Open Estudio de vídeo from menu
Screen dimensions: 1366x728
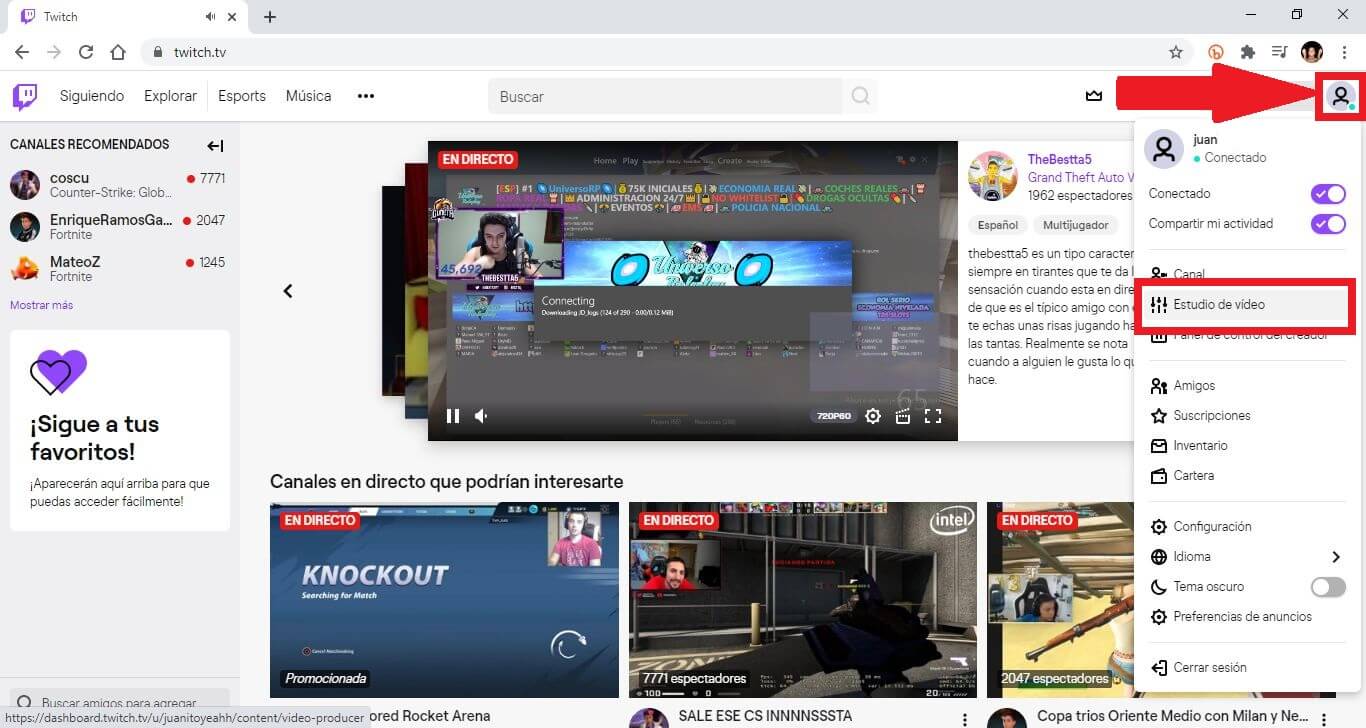point(1246,304)
